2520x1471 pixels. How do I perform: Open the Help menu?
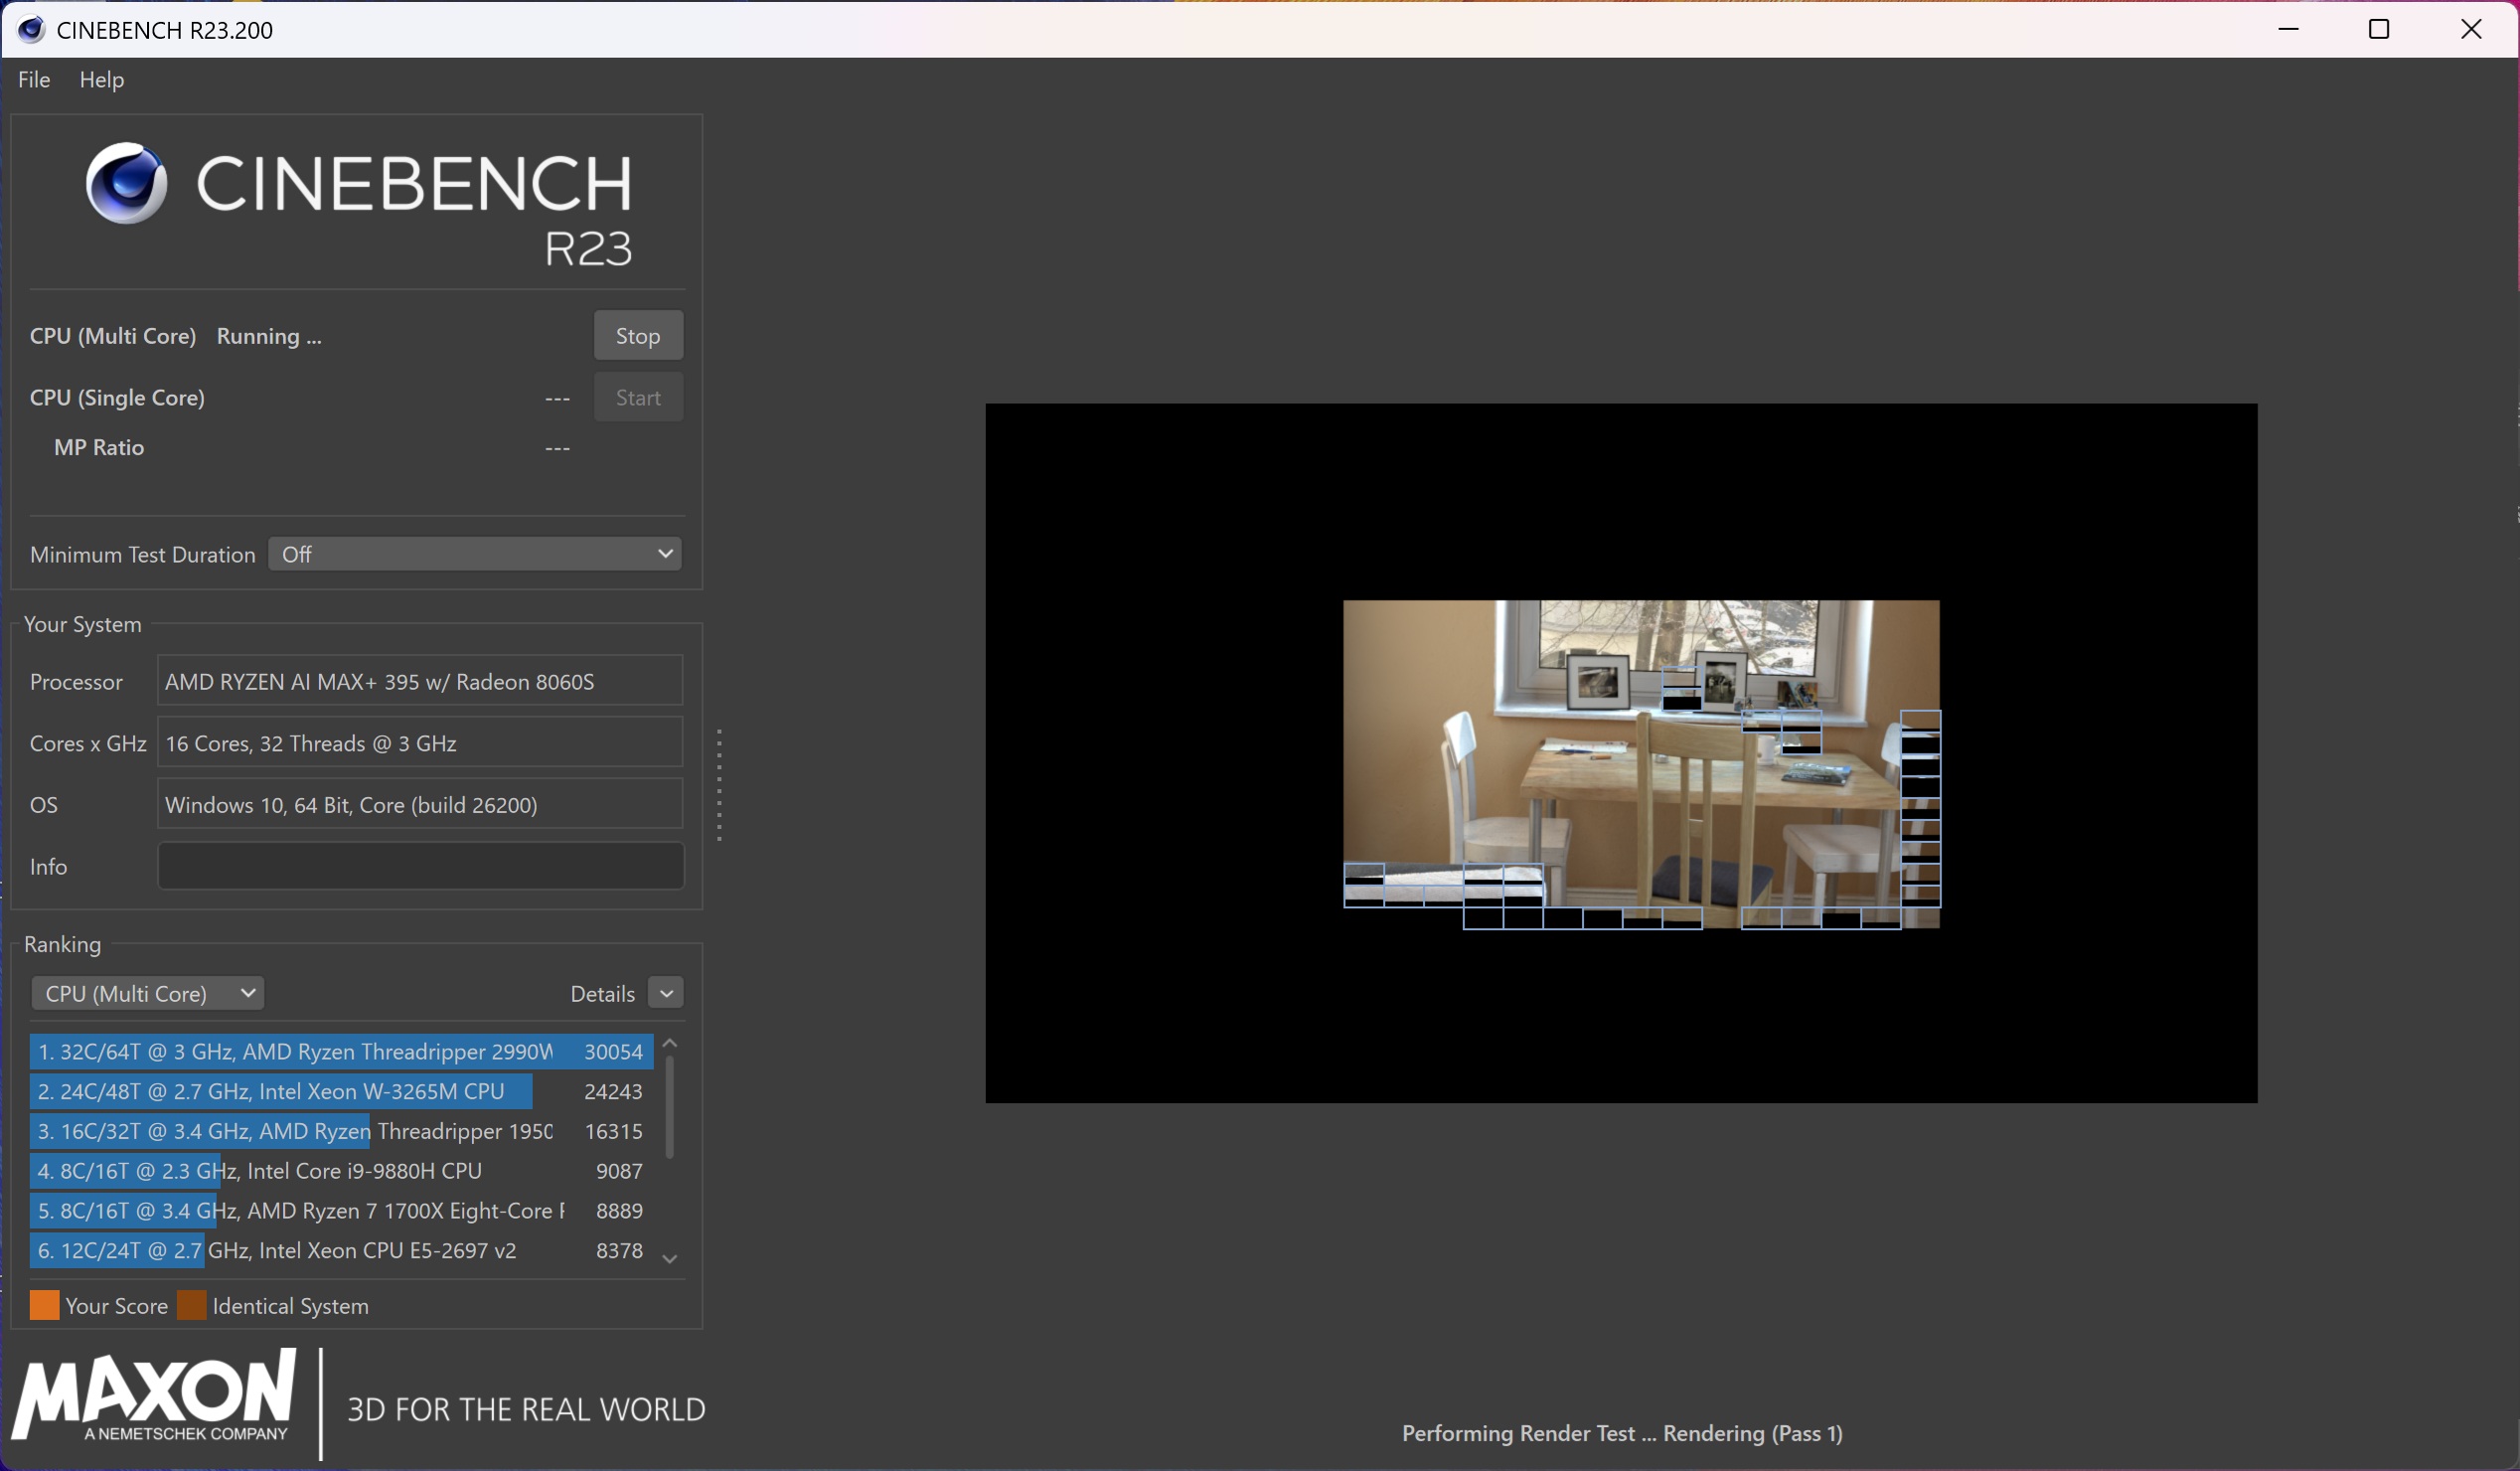coord(102,80)
